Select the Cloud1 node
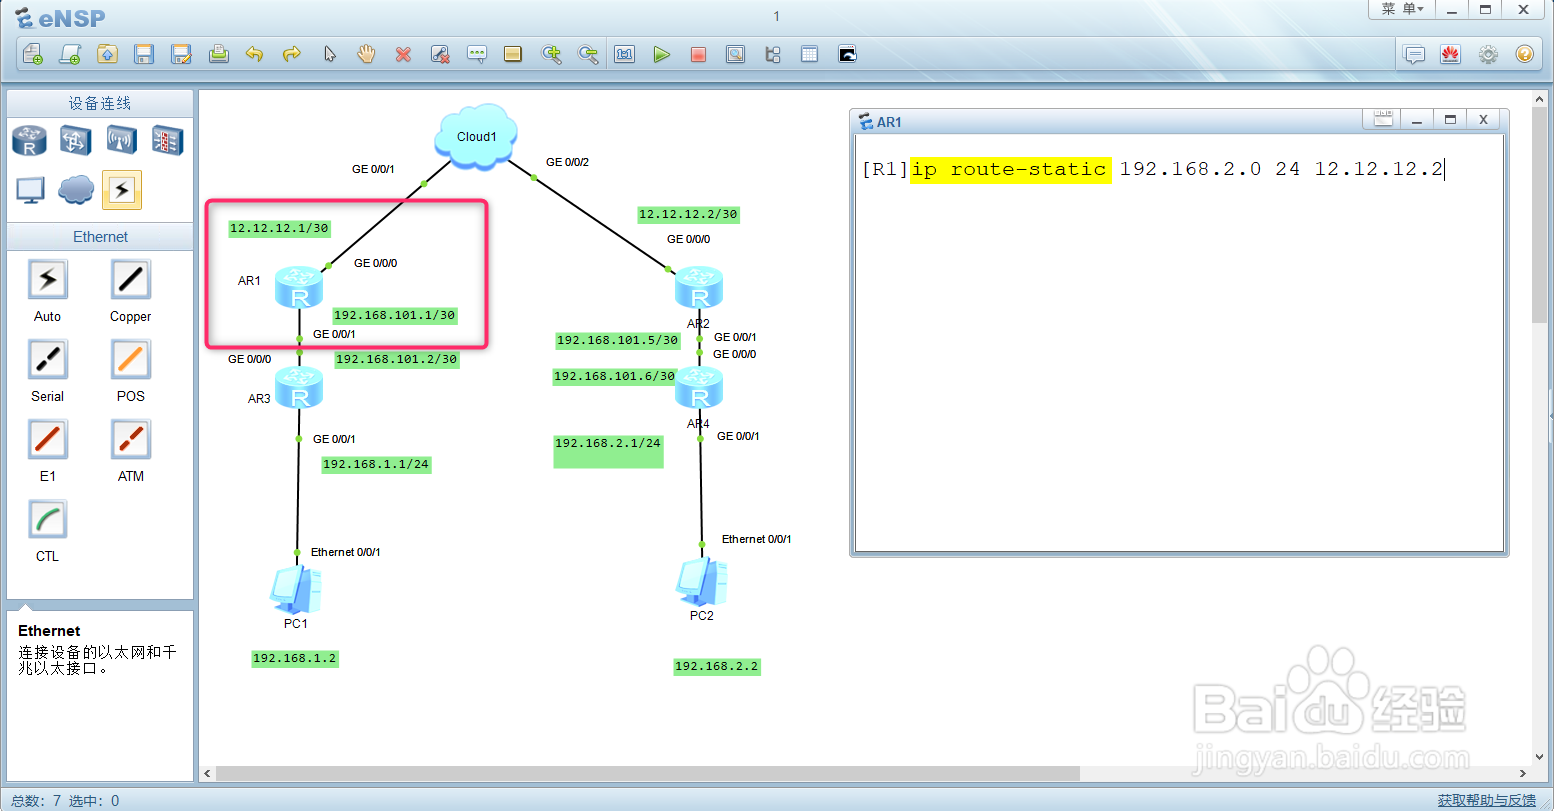This screenshot has height=811, width=1554. pyautogui.click(x=476, y=135)
